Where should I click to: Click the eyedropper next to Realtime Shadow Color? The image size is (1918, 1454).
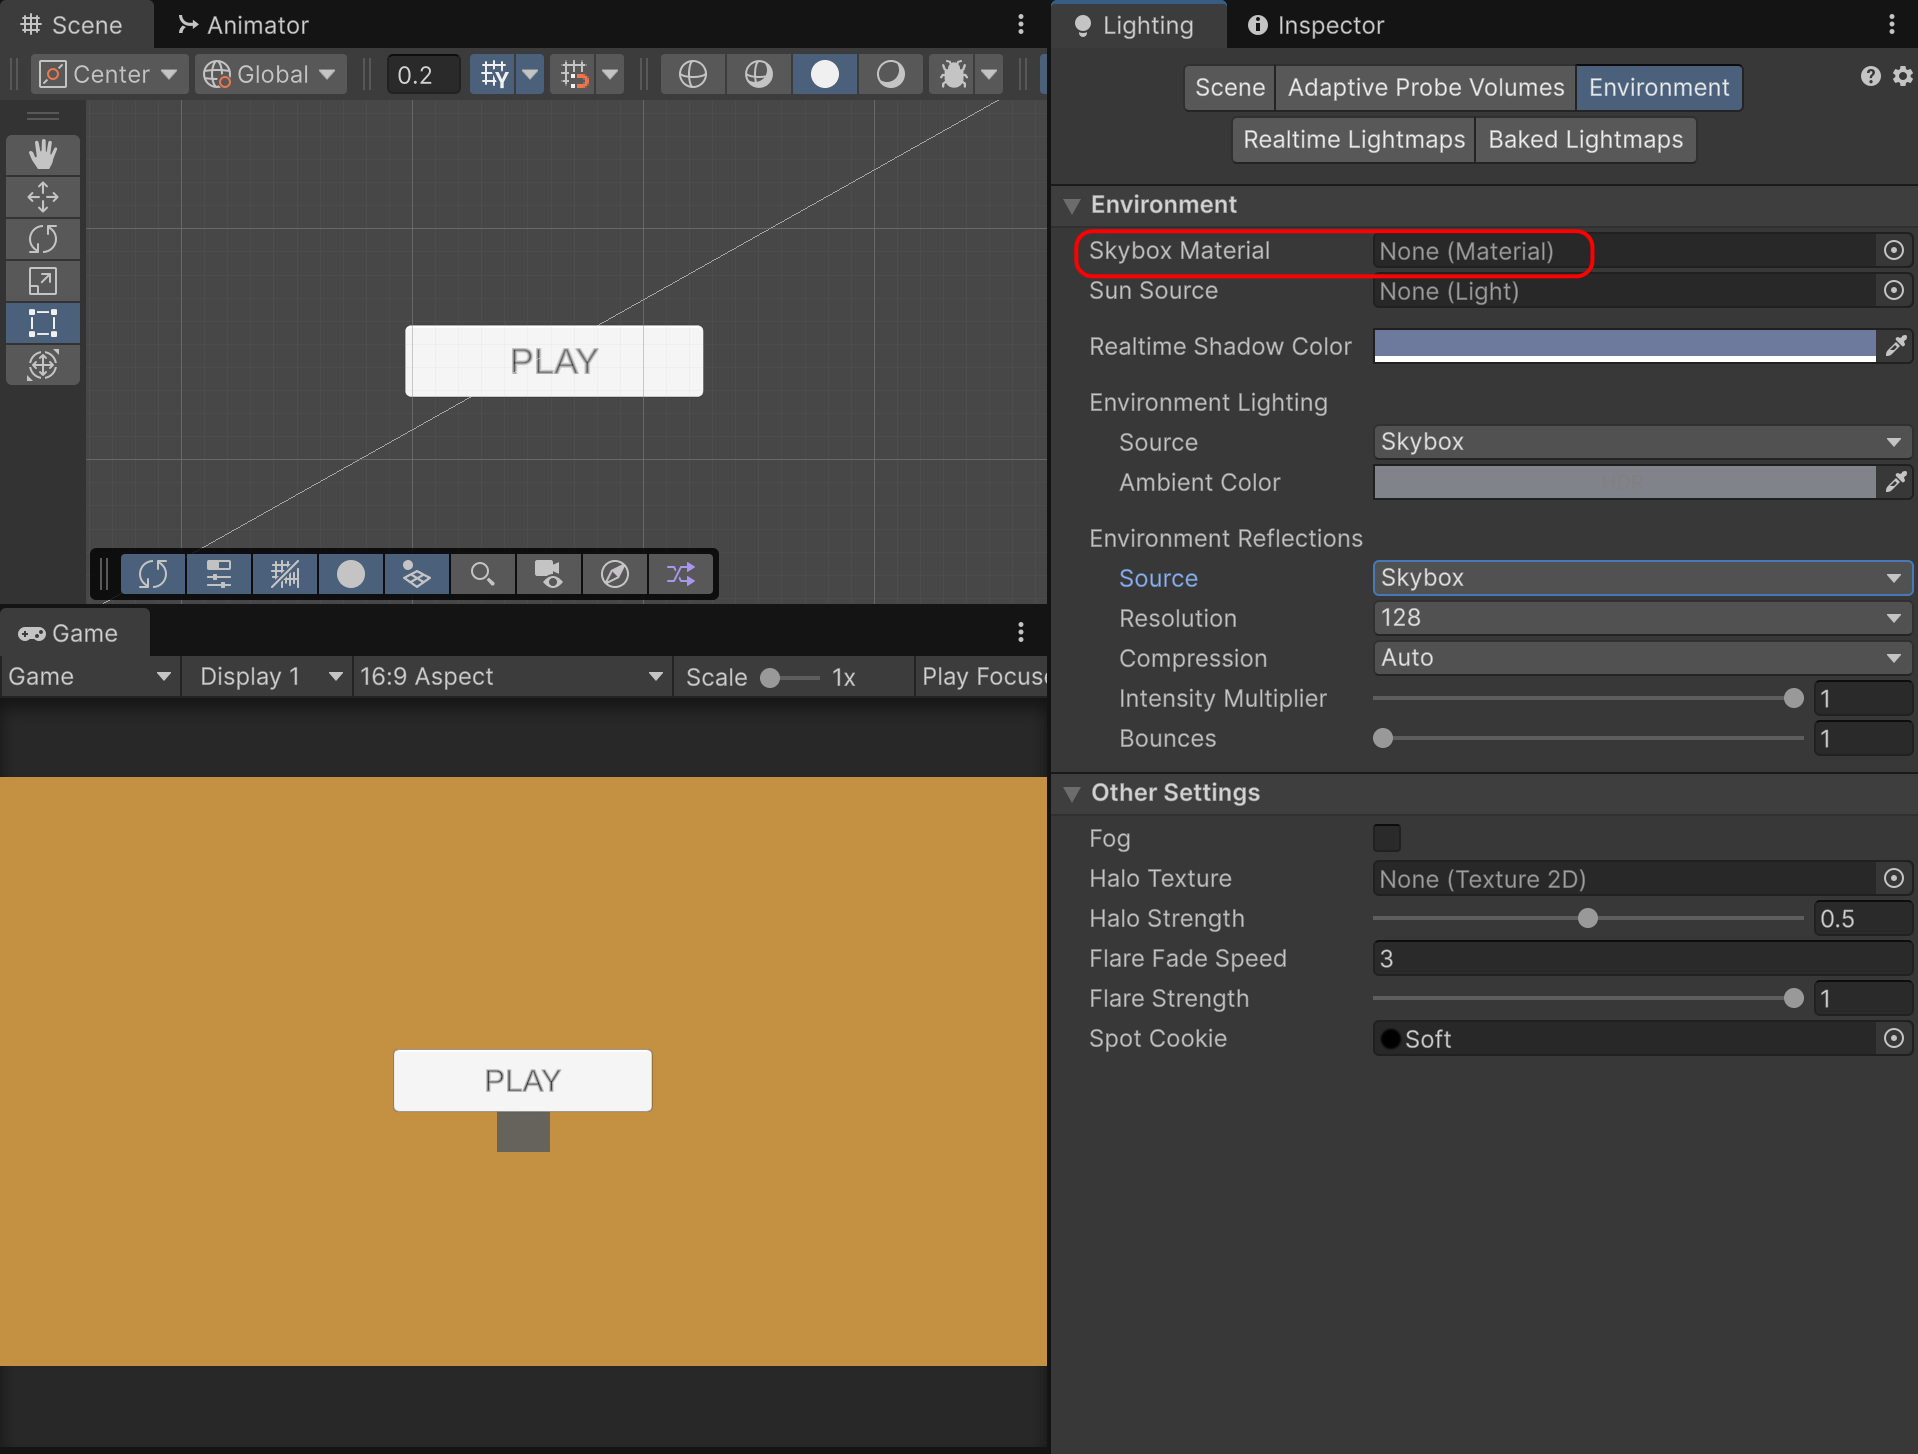pos(1896,346)
